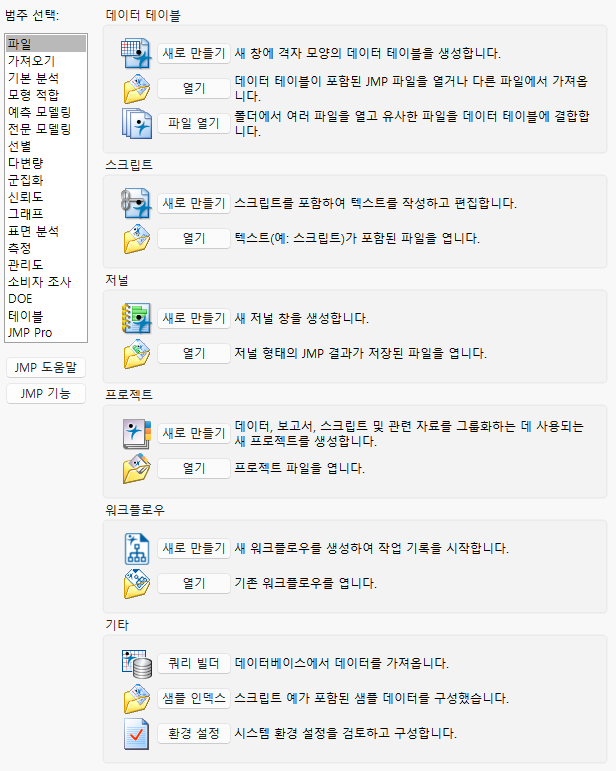Image resolution: width=616 pixels, height=771 pixels.
Task: Select JMP Pro category
Action: coord(46,333)
